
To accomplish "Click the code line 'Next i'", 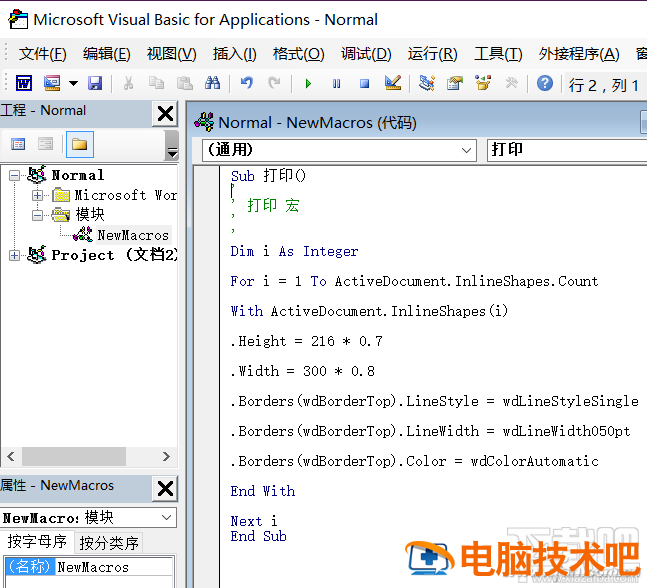I will click(x=254, y=521).
